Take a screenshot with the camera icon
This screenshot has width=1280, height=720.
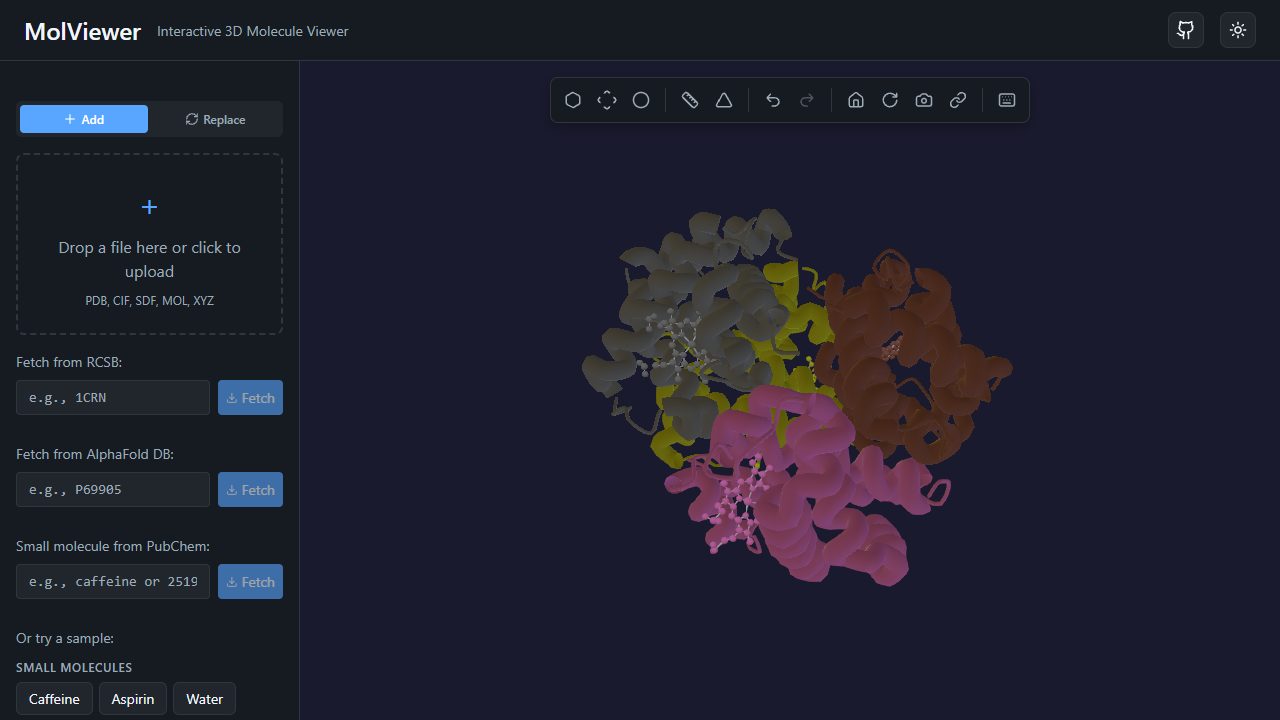[x=924, y=100]
